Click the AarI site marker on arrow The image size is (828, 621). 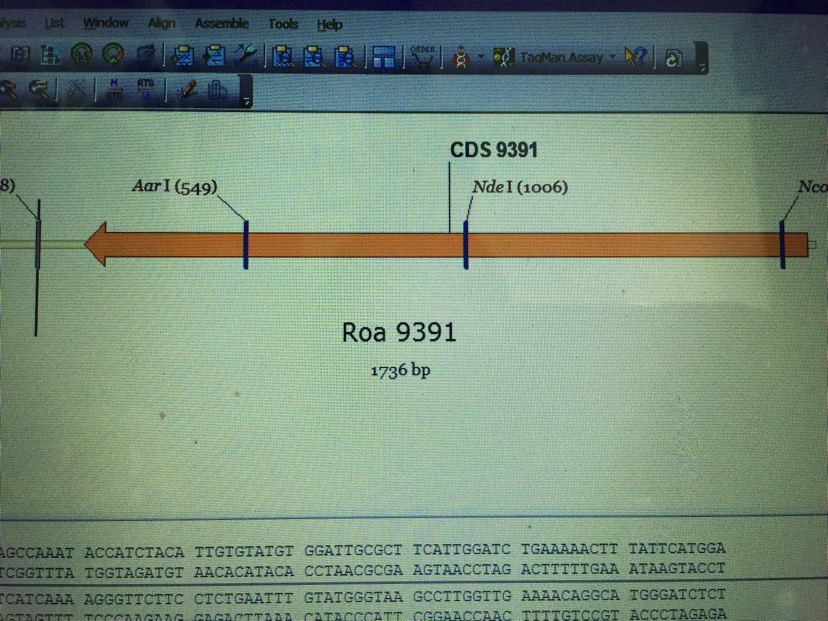[x=246, y=244]
